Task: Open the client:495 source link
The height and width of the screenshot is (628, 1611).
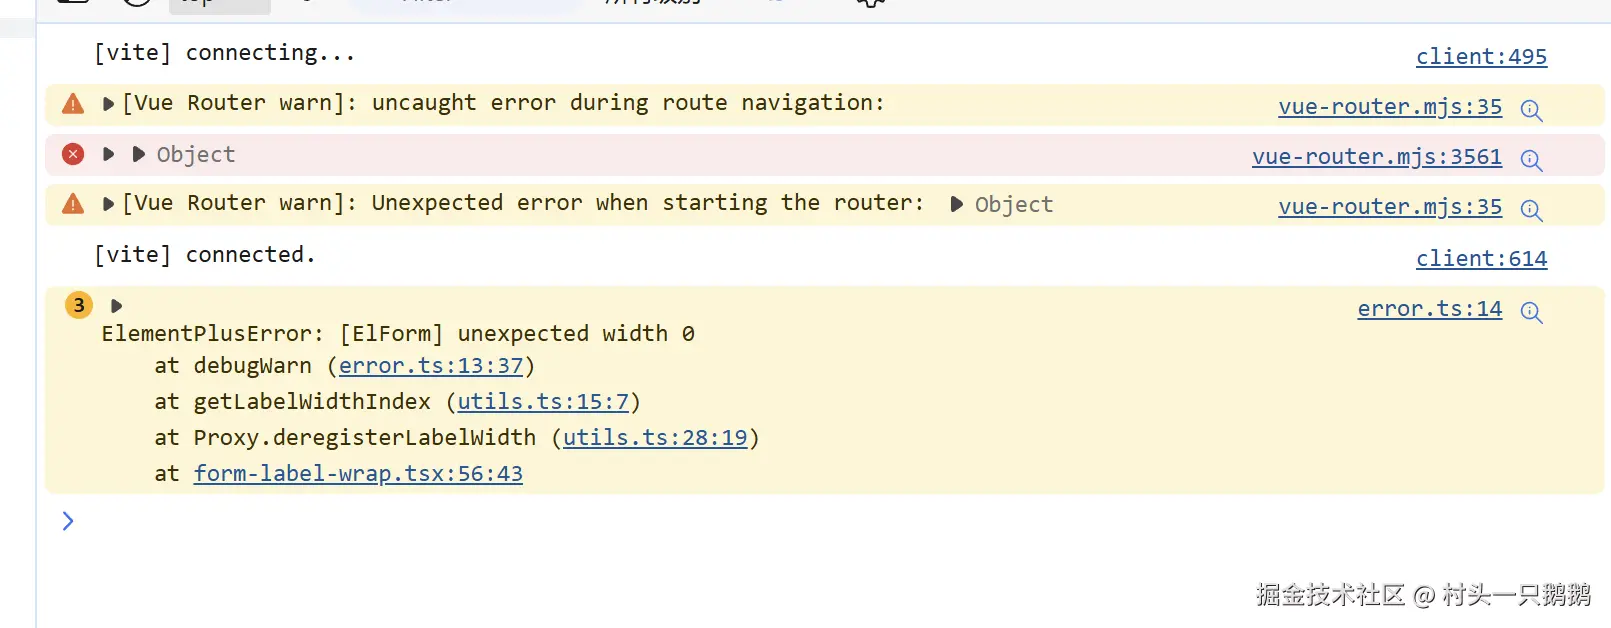Action: (x=1481, y=57)
